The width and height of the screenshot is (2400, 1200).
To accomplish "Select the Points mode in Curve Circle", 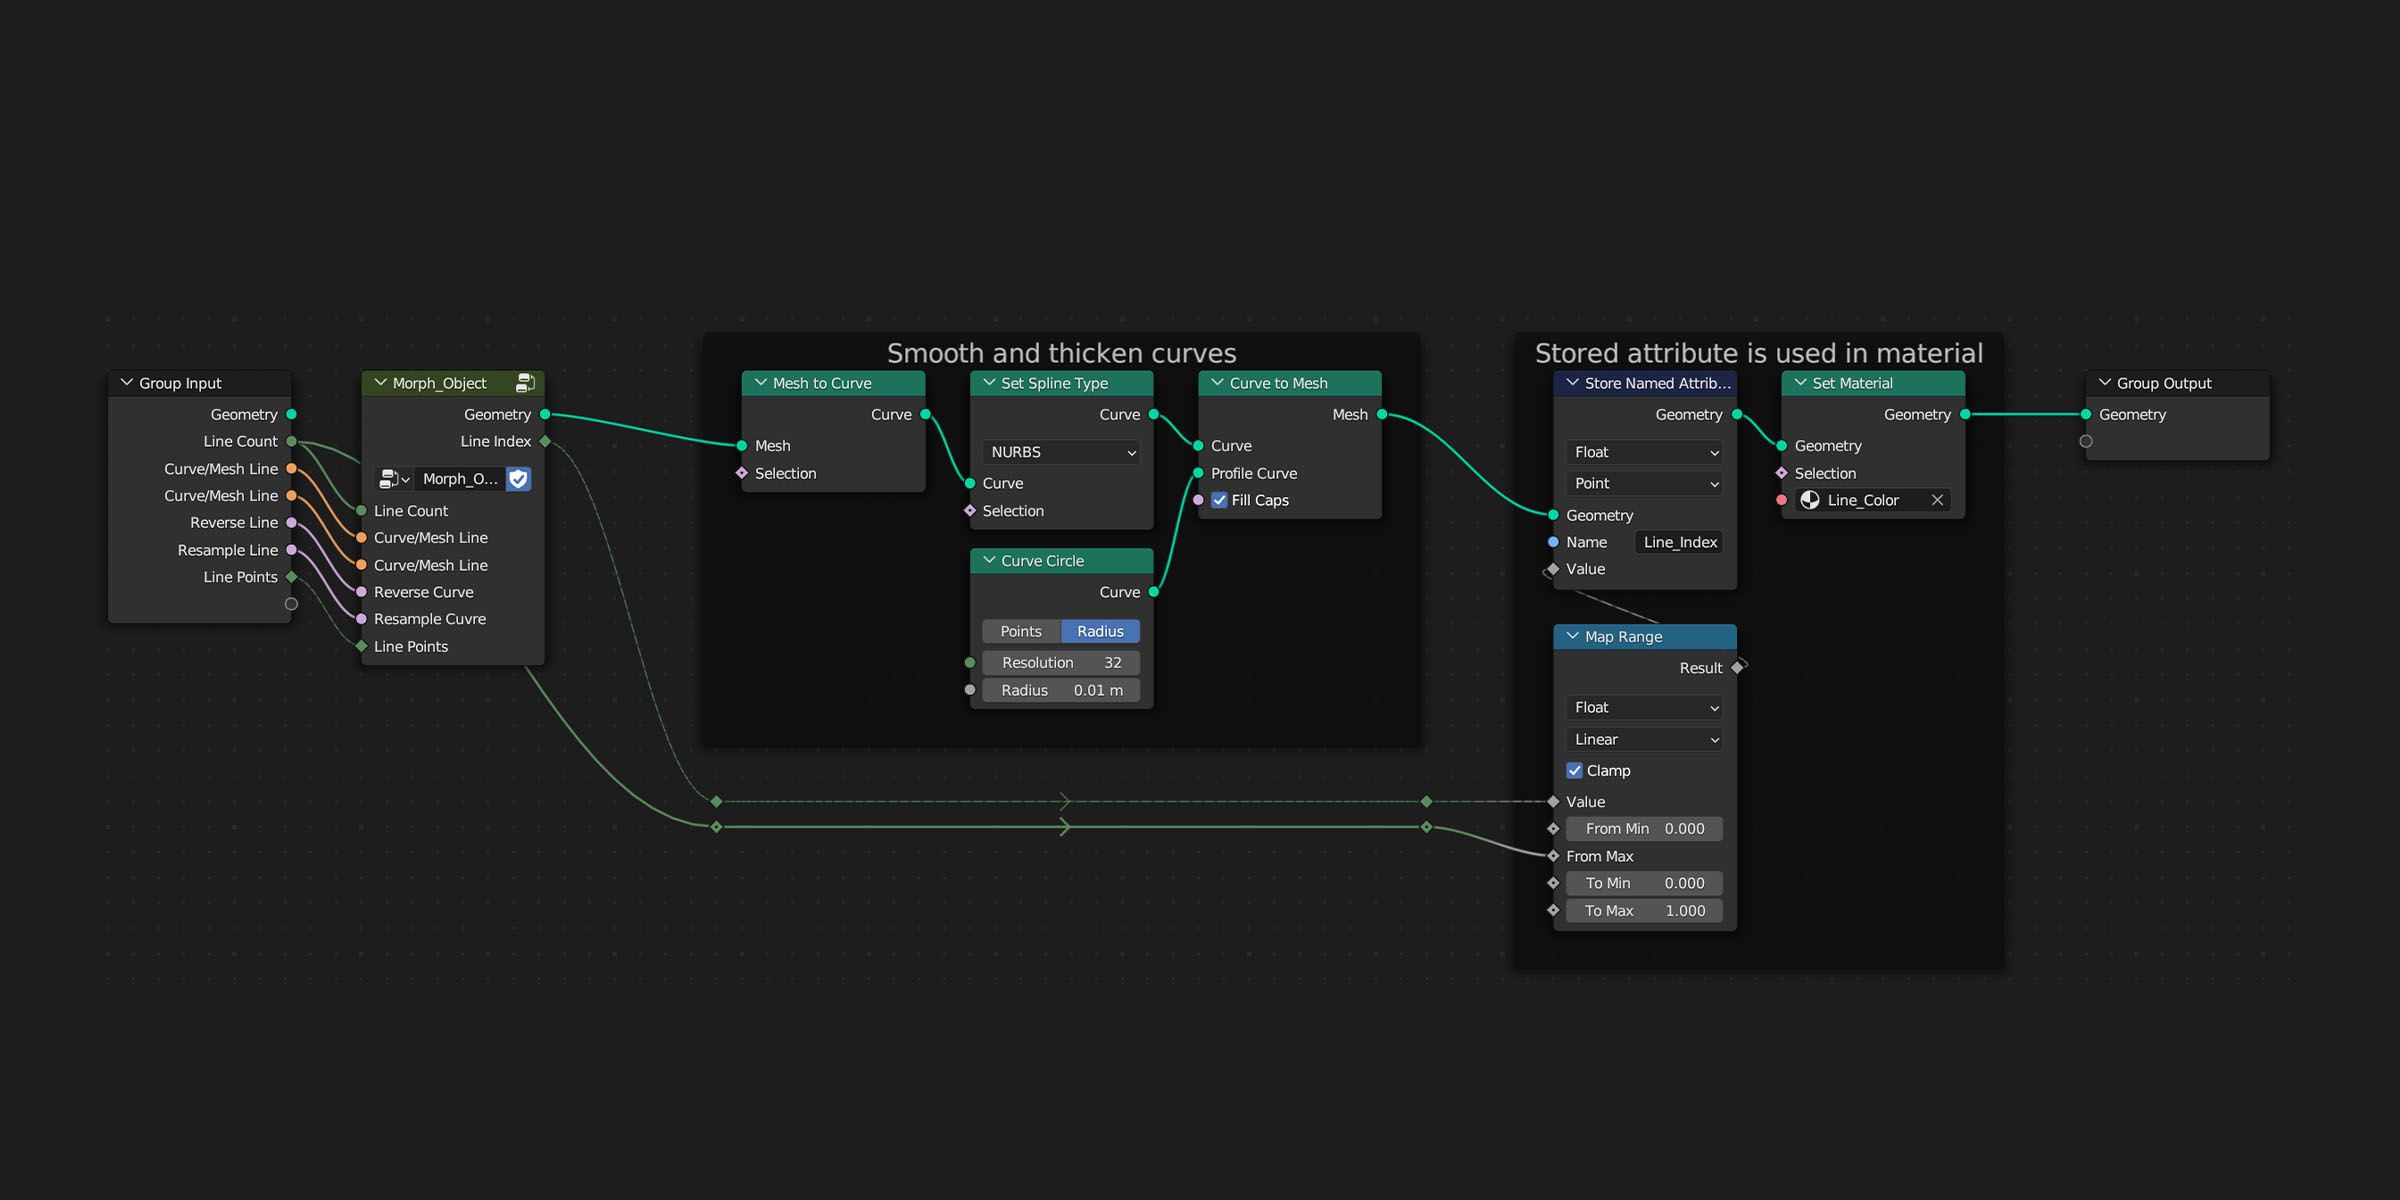I will tap(1021, 631).
